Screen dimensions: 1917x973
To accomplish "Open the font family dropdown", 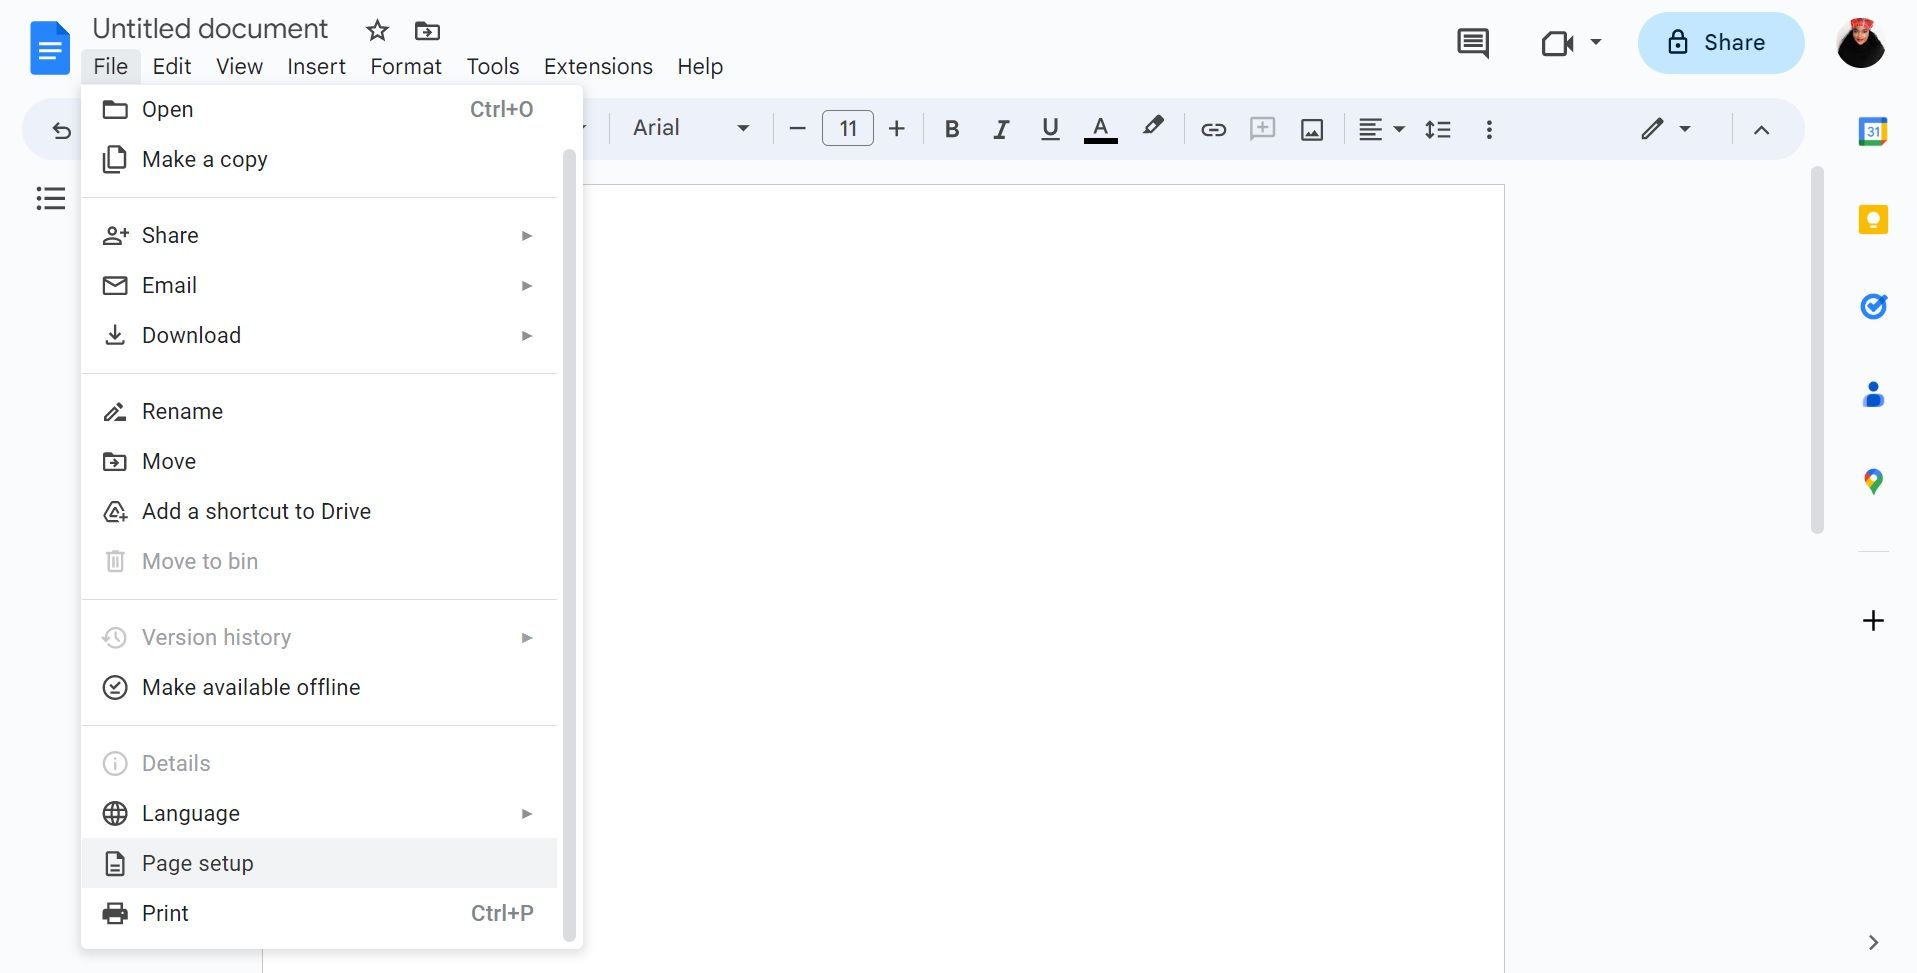I will (x=688, y=128).
